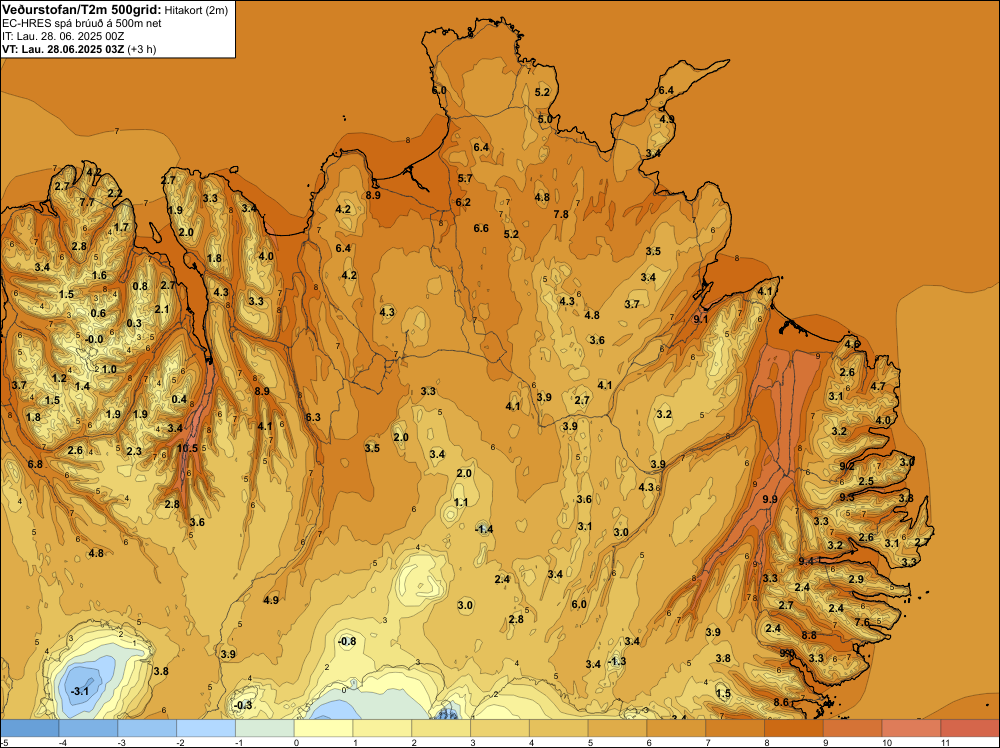Click the -1.4 temperature value
The image size is (1000, 748).
click(x=484, y=529)
